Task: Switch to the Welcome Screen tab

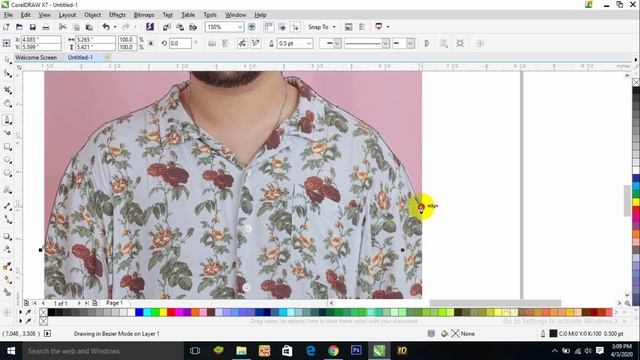Action: 36,58
